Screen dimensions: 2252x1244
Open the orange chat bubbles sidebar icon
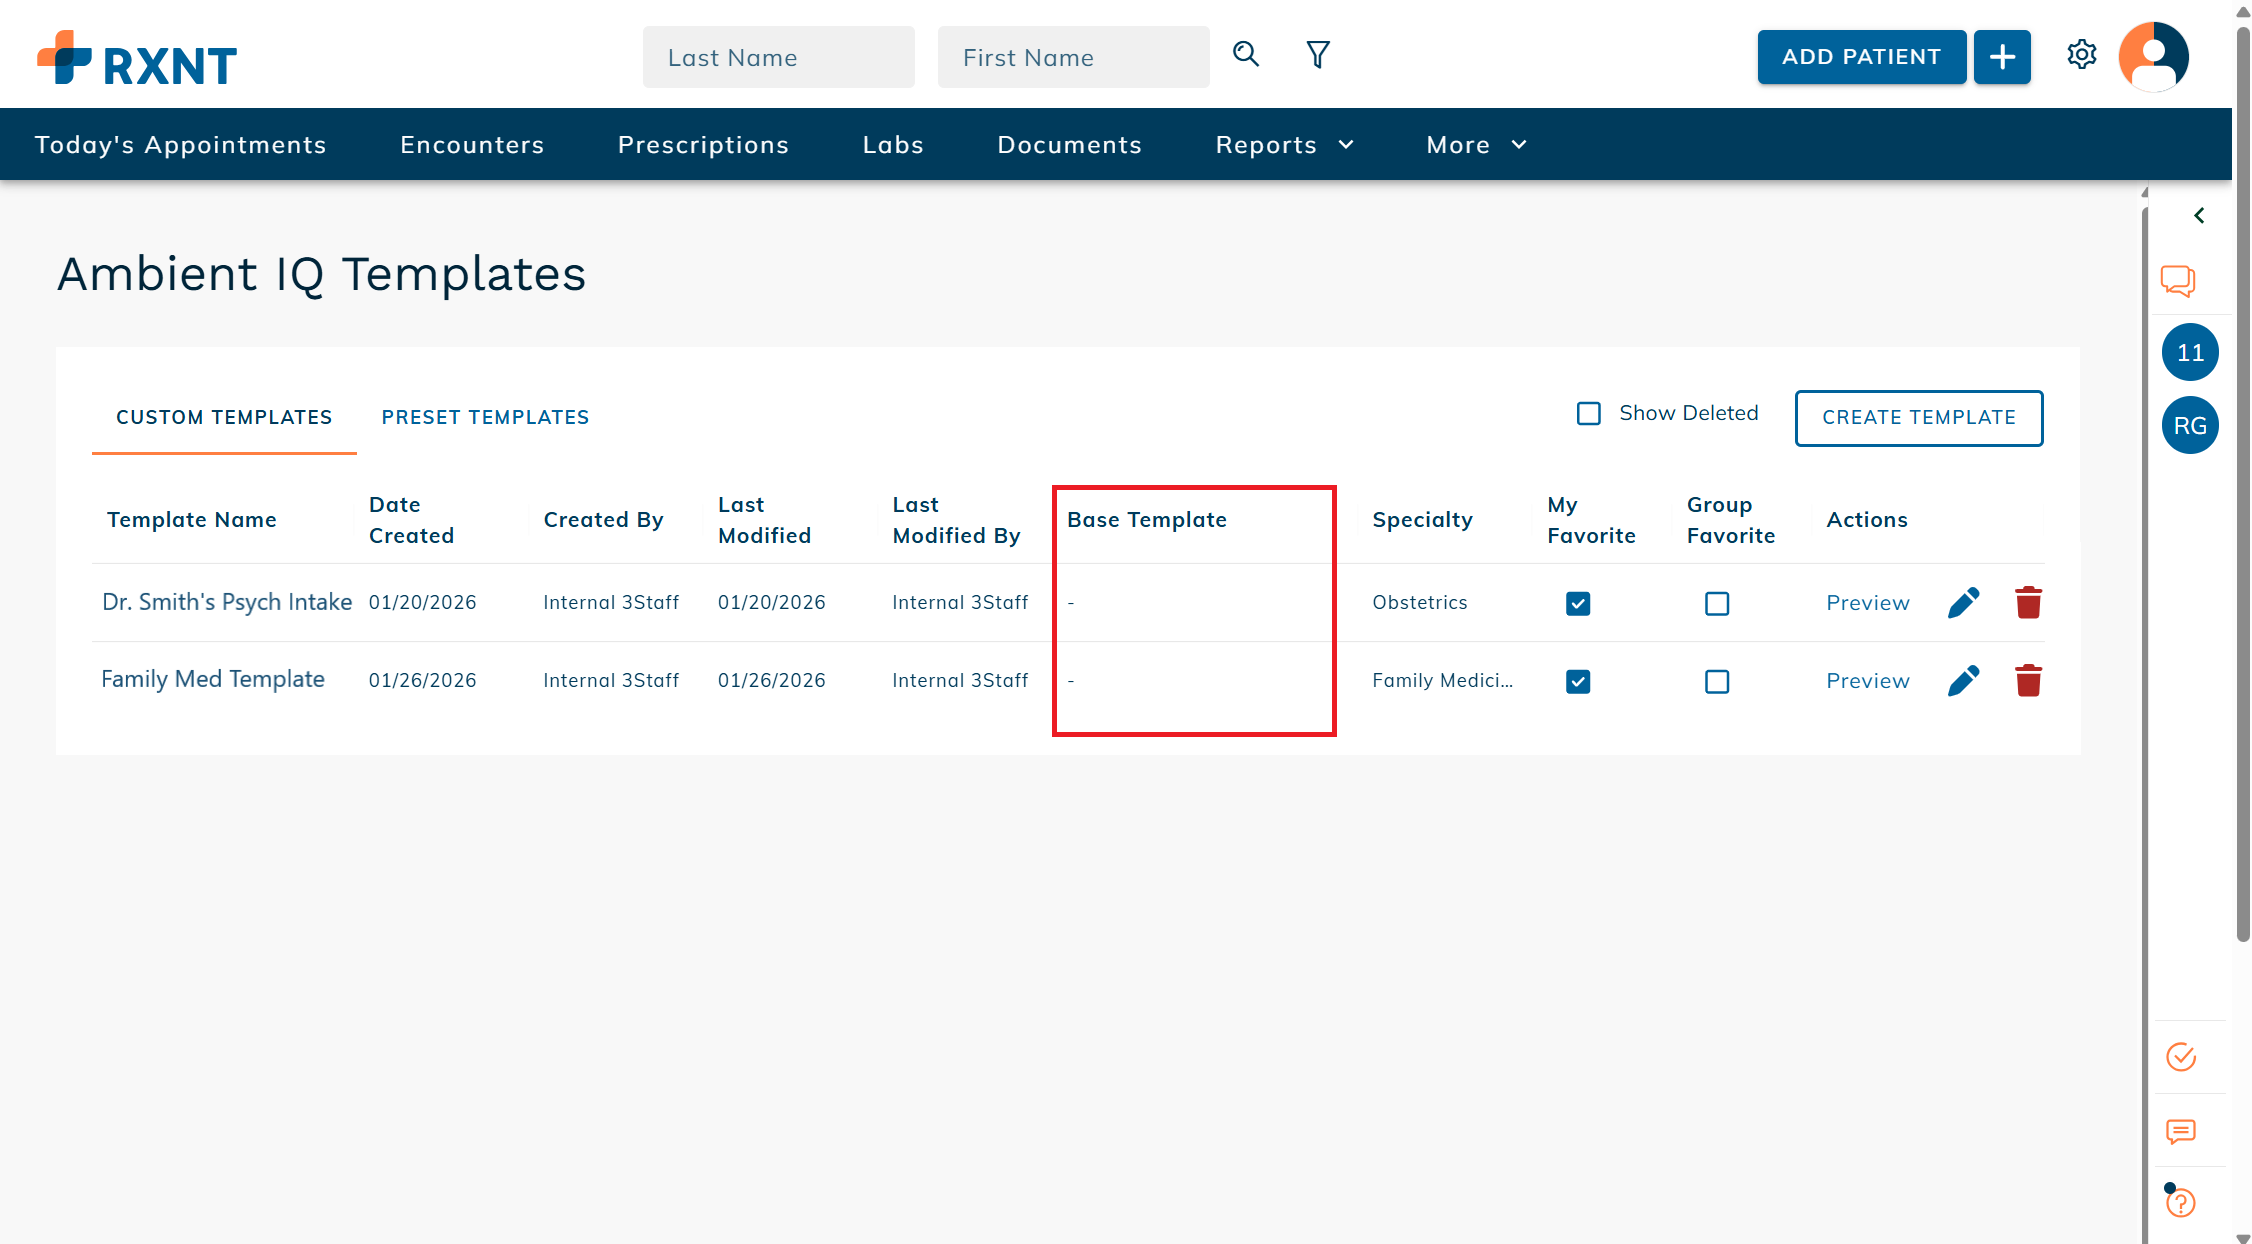pos(2178,281)
